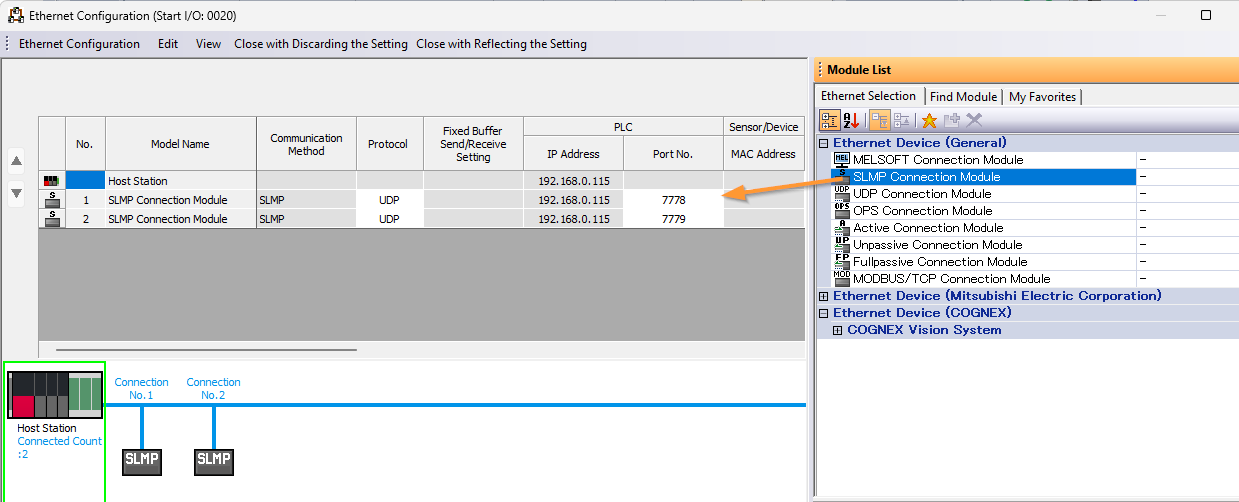The width and height of the screenshot is (1239, 502).
Task: Open the Ethernet Configuration menu
Action: [79, 44]
